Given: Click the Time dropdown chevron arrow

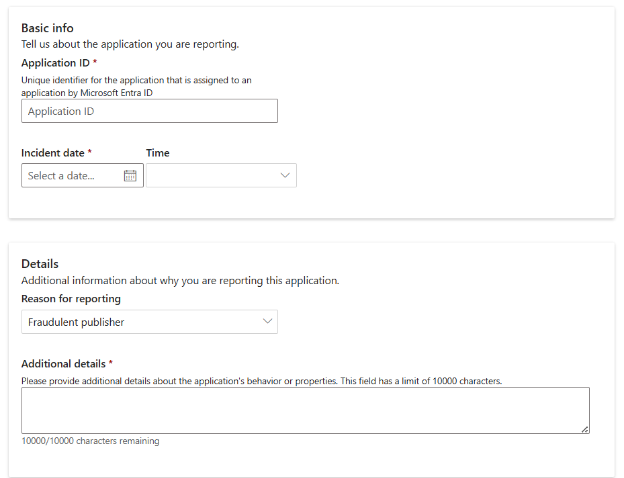Looking at the screenshot, I should point(285,176).
